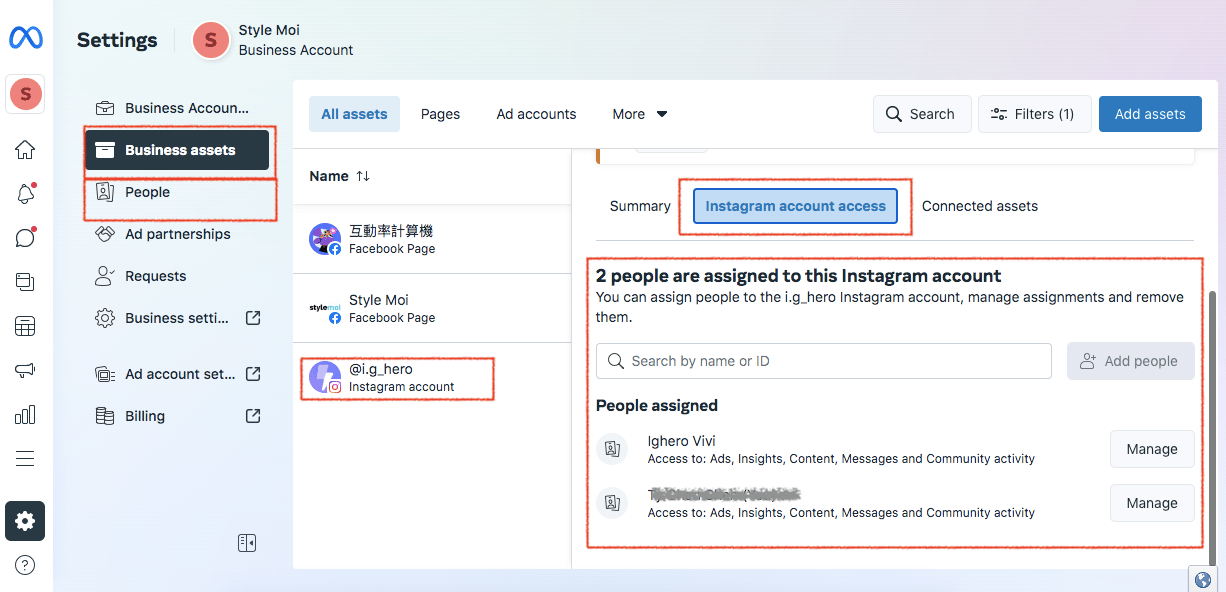
Task: Select the @i.g_hero Instagram account row
Action: click(432, 377)
